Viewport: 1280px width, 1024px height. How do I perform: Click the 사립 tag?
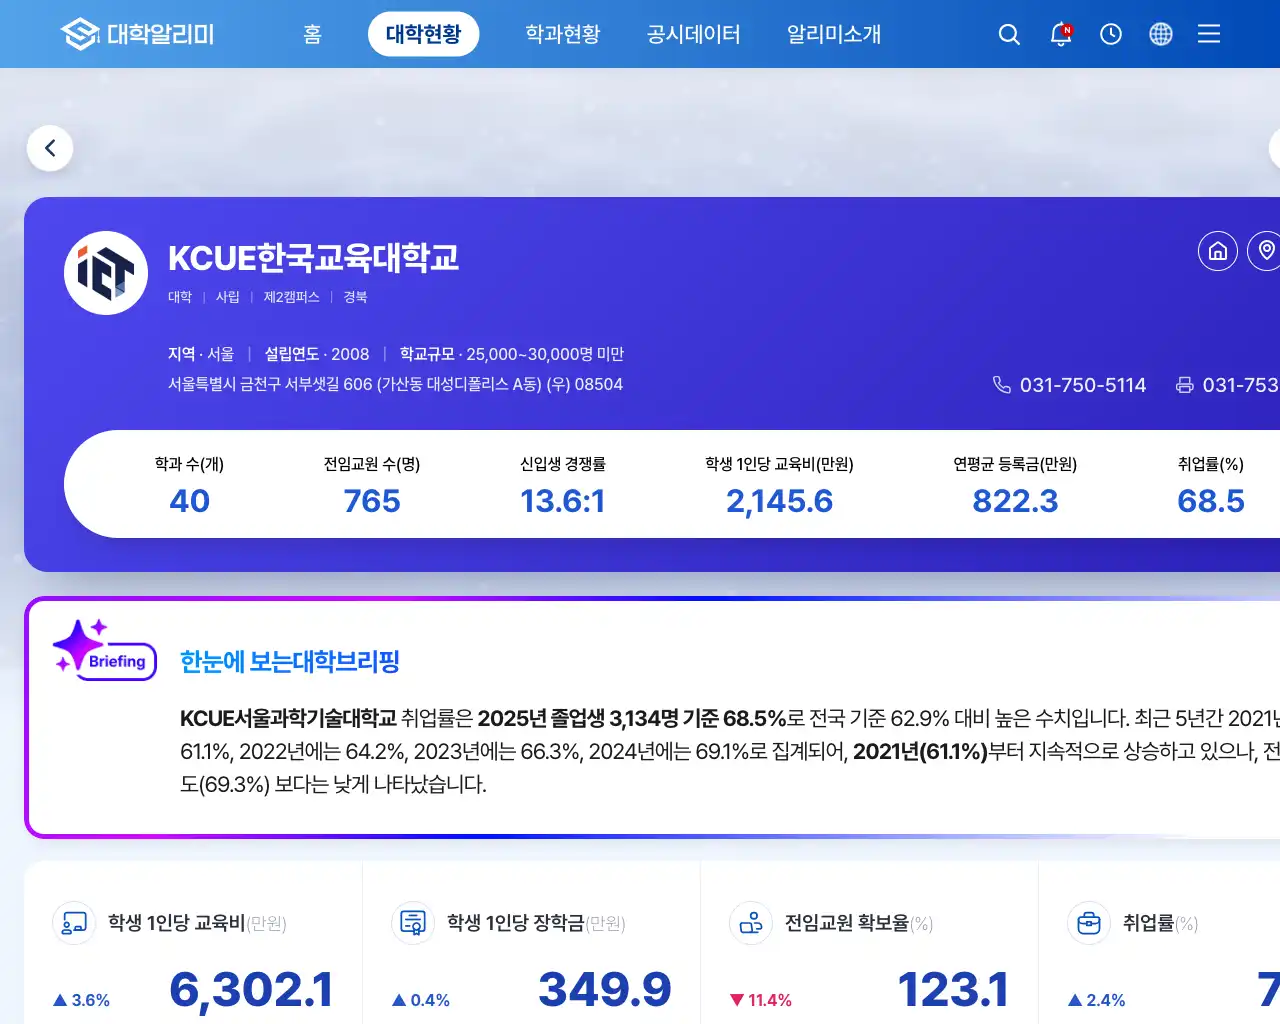[228, 297]
